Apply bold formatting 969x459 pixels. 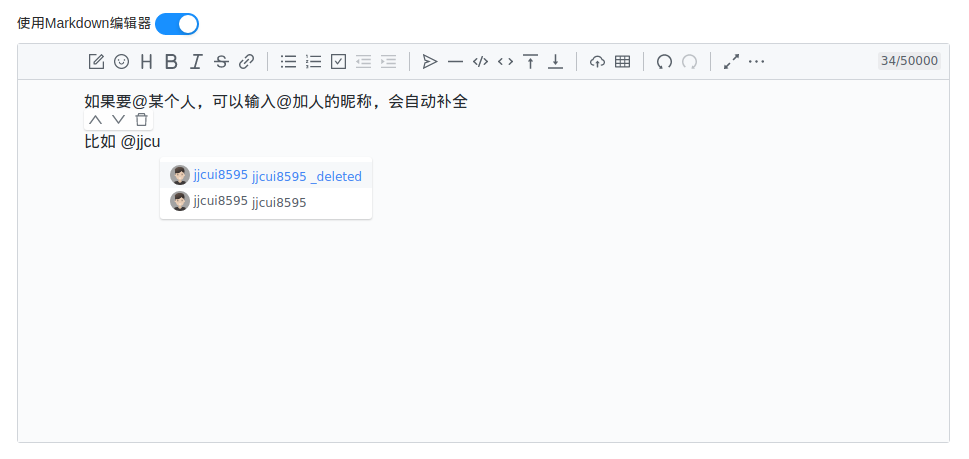click(x=171, y=61)
